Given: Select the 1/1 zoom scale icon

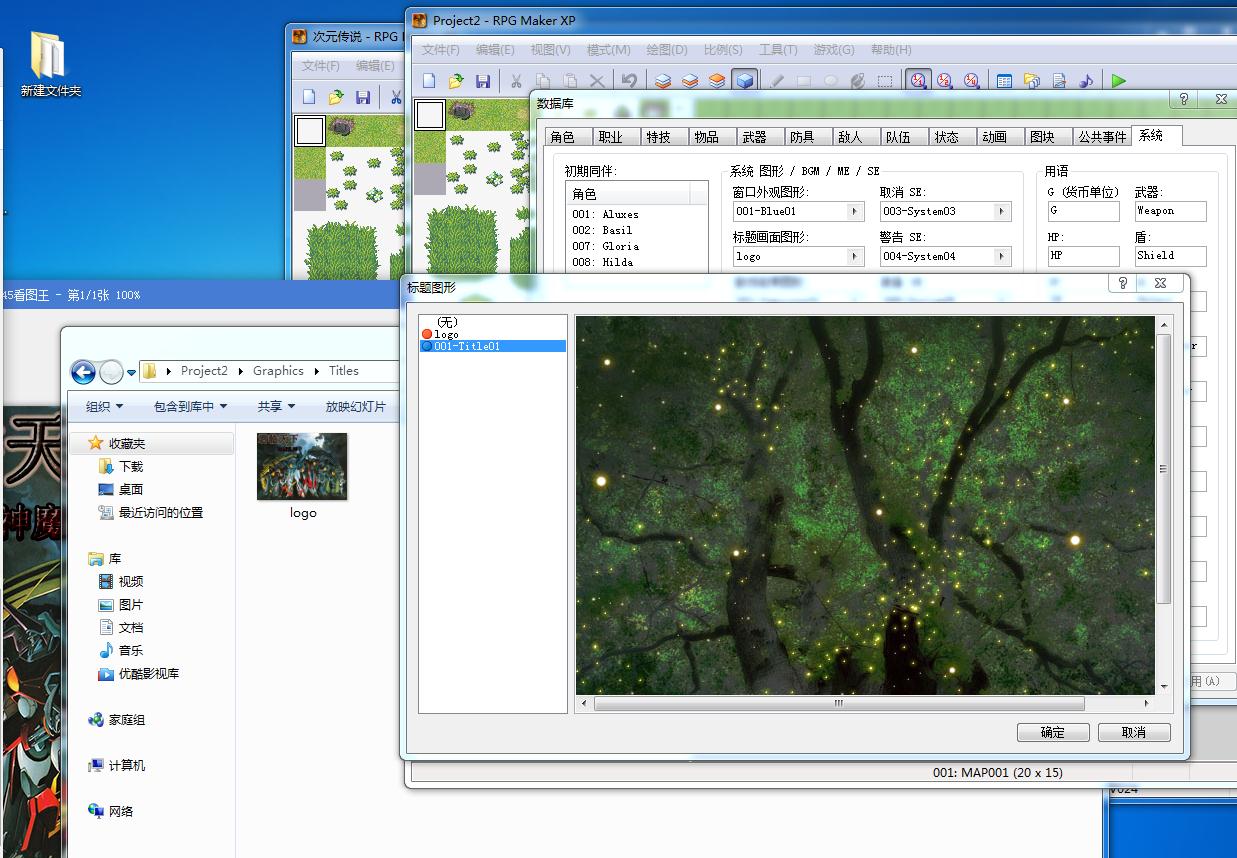Looking at the screenshot, I should (918, 81).
